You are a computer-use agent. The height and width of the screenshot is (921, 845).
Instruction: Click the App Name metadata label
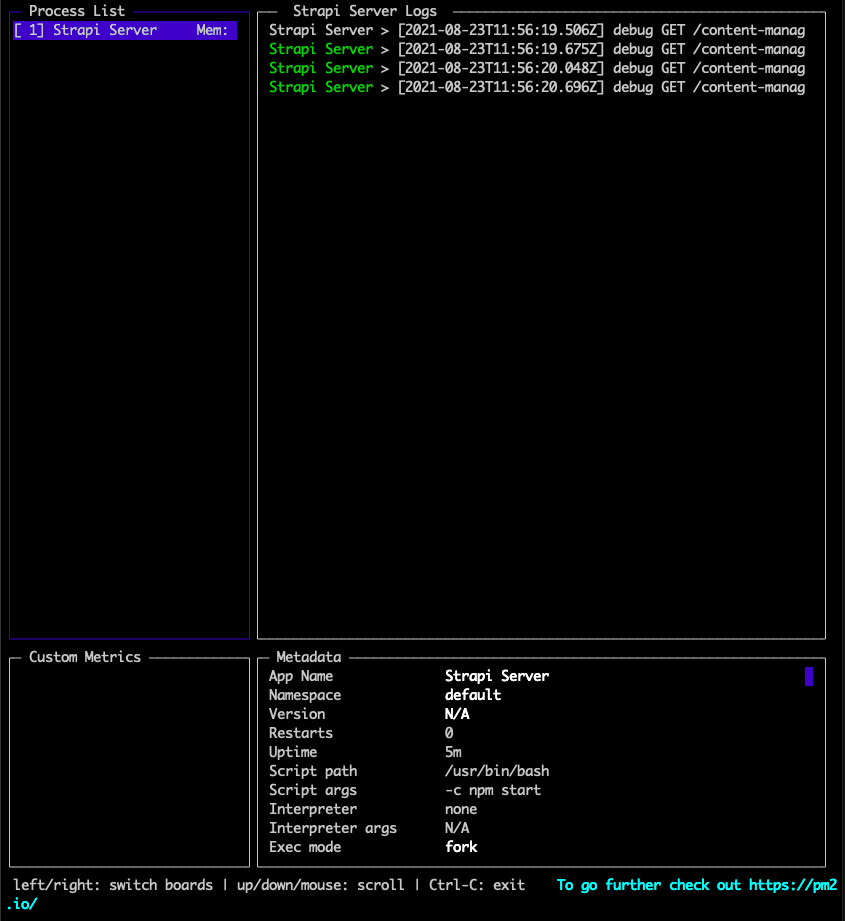click(x=301, y=676)
